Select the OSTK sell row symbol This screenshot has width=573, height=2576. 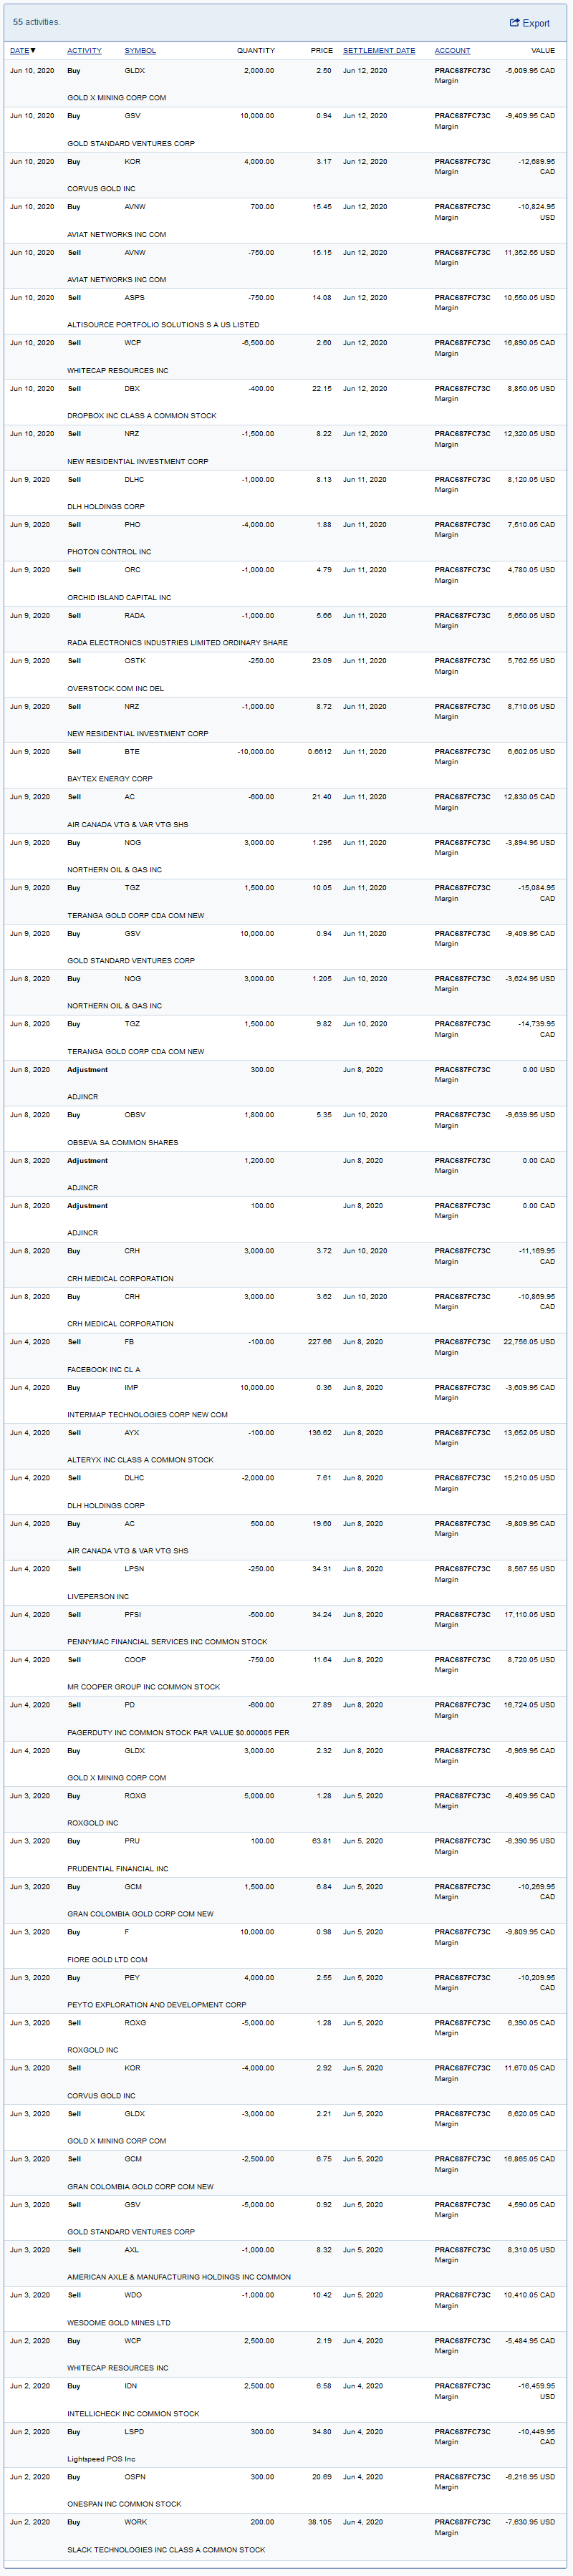[x=134, y=661]
